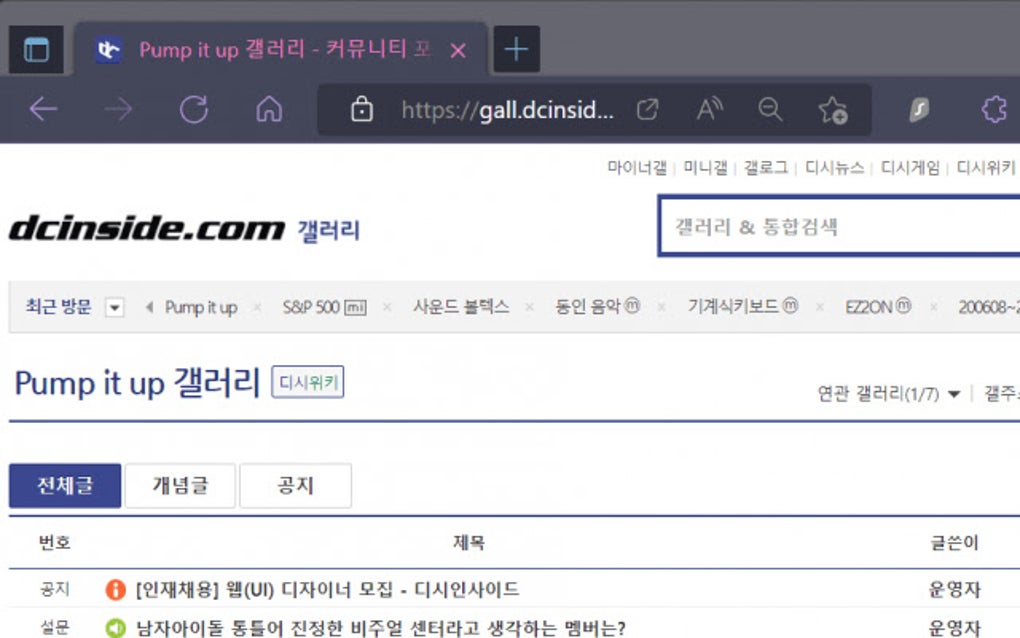Click the 공지 label in number column
The height and width of the screenshot is (638, 1020).
pos(55,589)
